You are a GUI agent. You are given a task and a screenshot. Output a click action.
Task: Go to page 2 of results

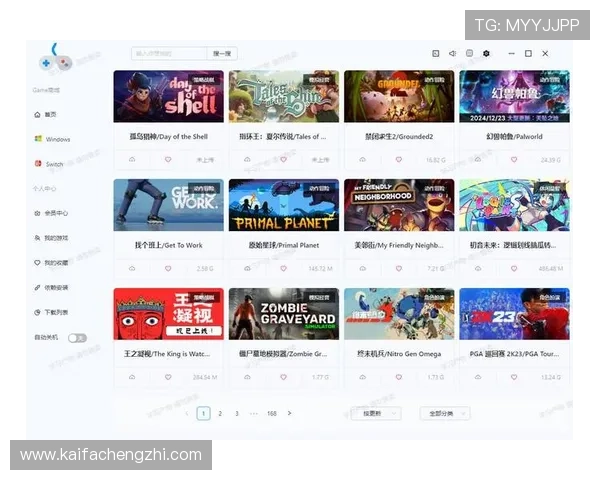tap(220, 413)
